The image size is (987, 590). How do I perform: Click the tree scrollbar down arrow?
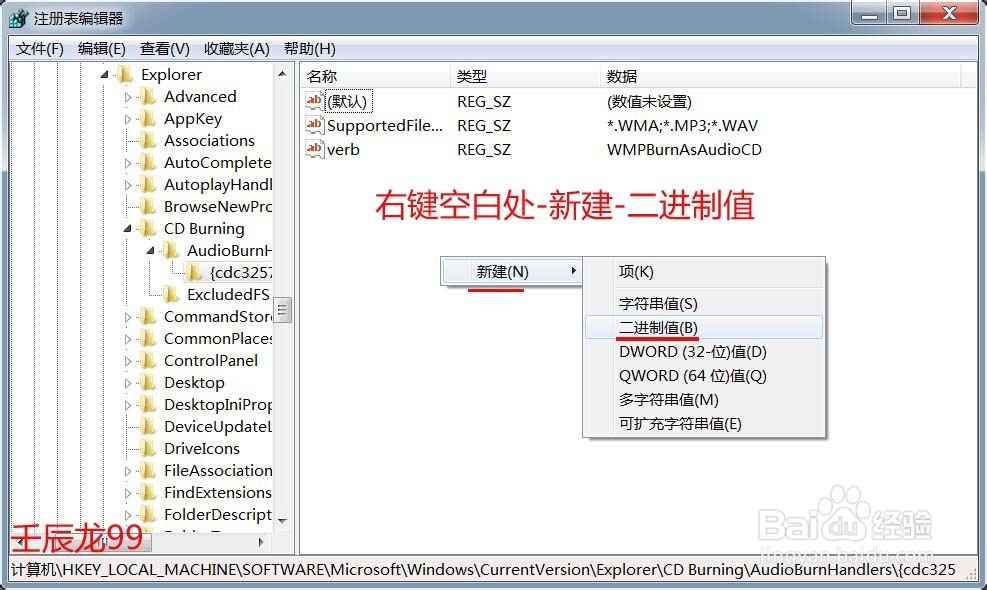click(x=282, y=521)
